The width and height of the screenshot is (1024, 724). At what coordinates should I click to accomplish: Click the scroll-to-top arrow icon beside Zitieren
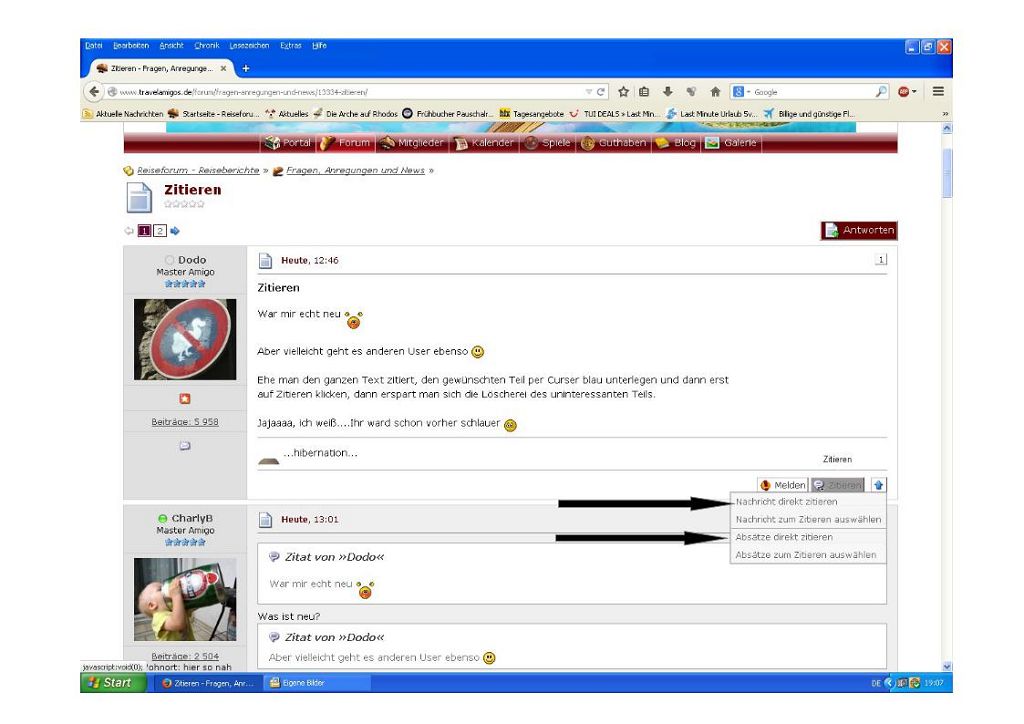pos(879,485)
